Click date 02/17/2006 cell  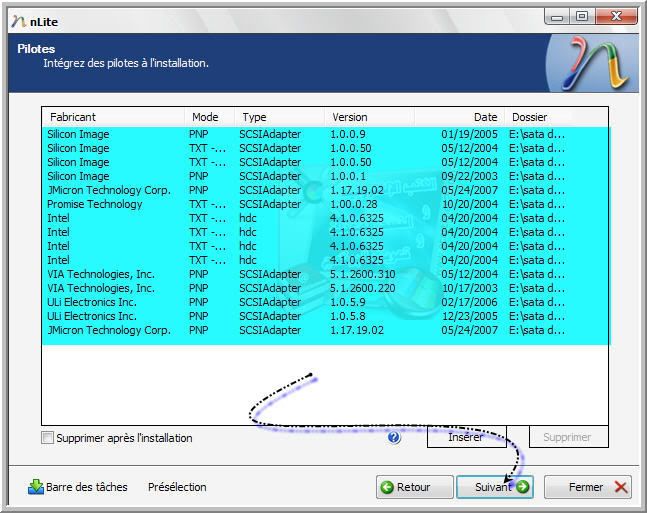click(469, 302)
